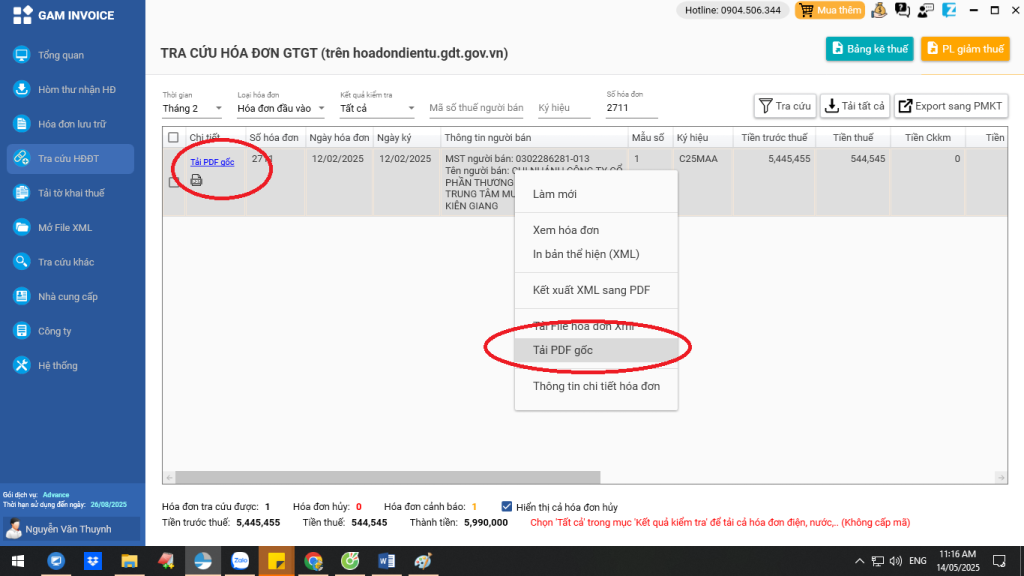
Task: Click the horizontal scrollbar thumb under table
Action: 387,477
